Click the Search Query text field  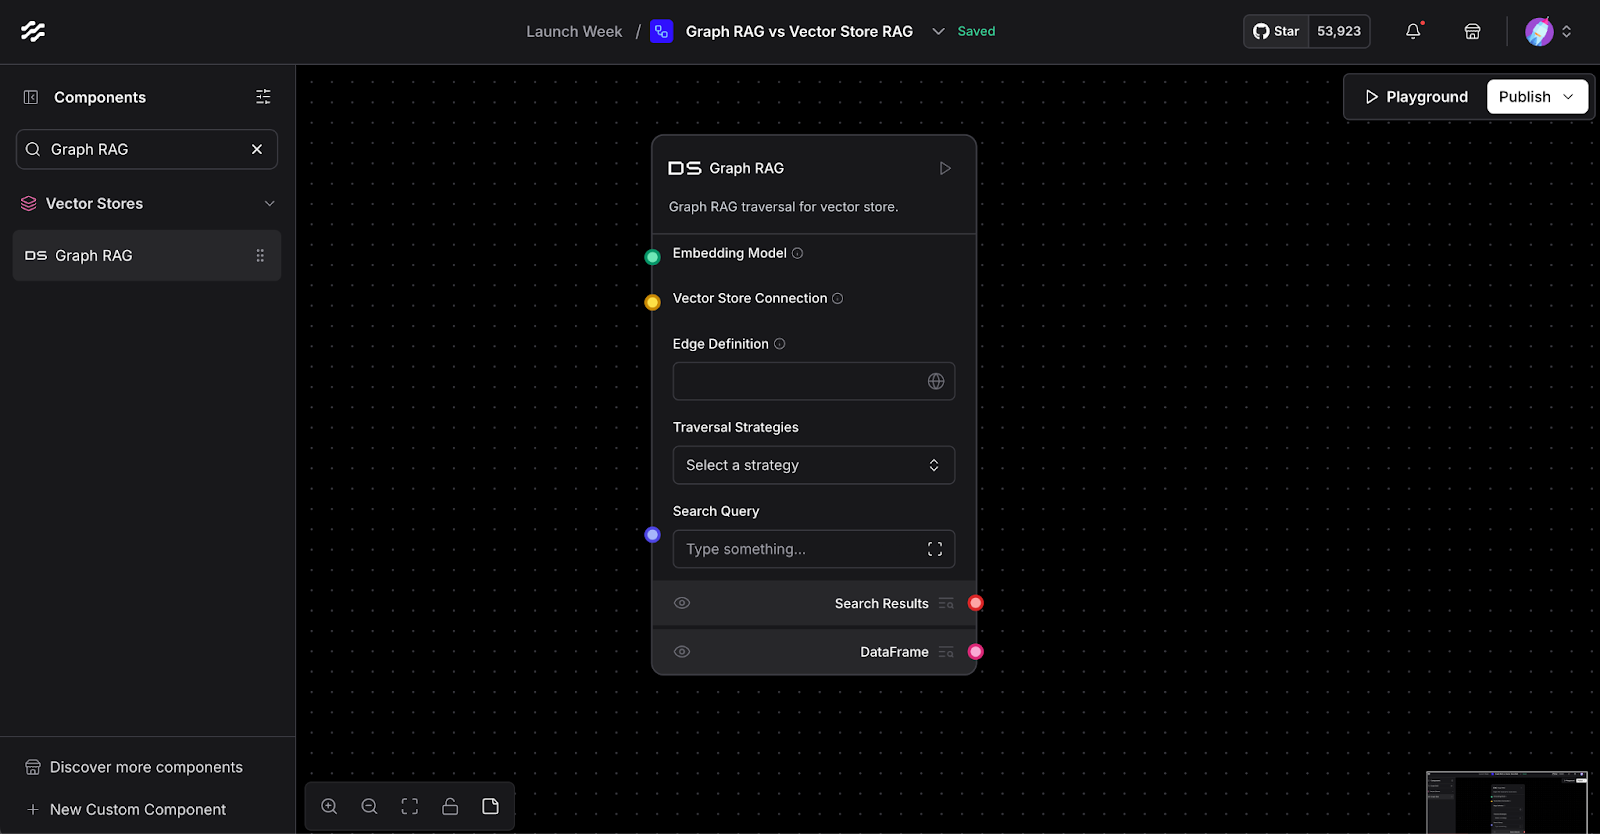point(800,549)
